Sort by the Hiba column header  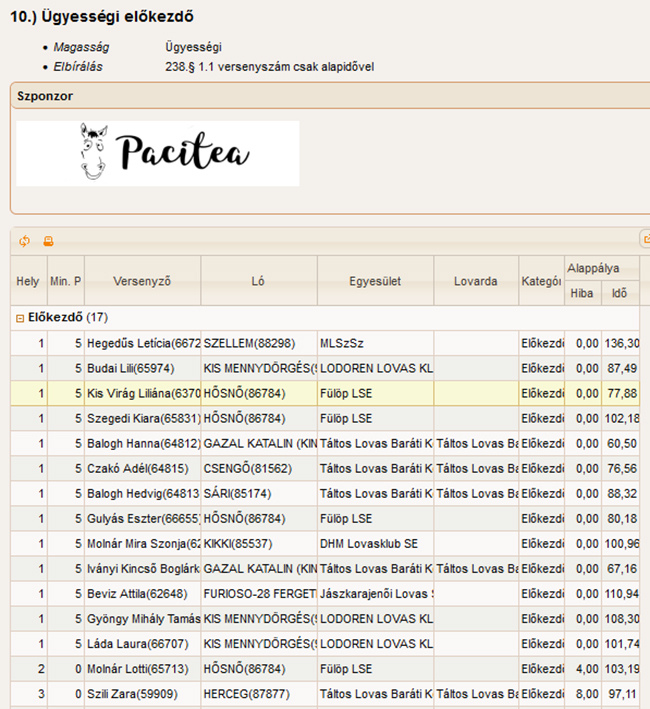581,293
